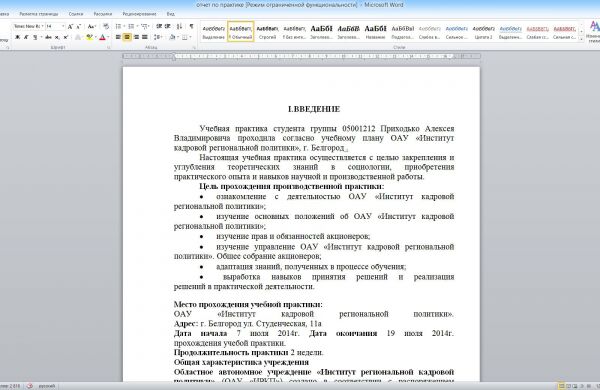Open the Page Layout ribbon tab

39,14
